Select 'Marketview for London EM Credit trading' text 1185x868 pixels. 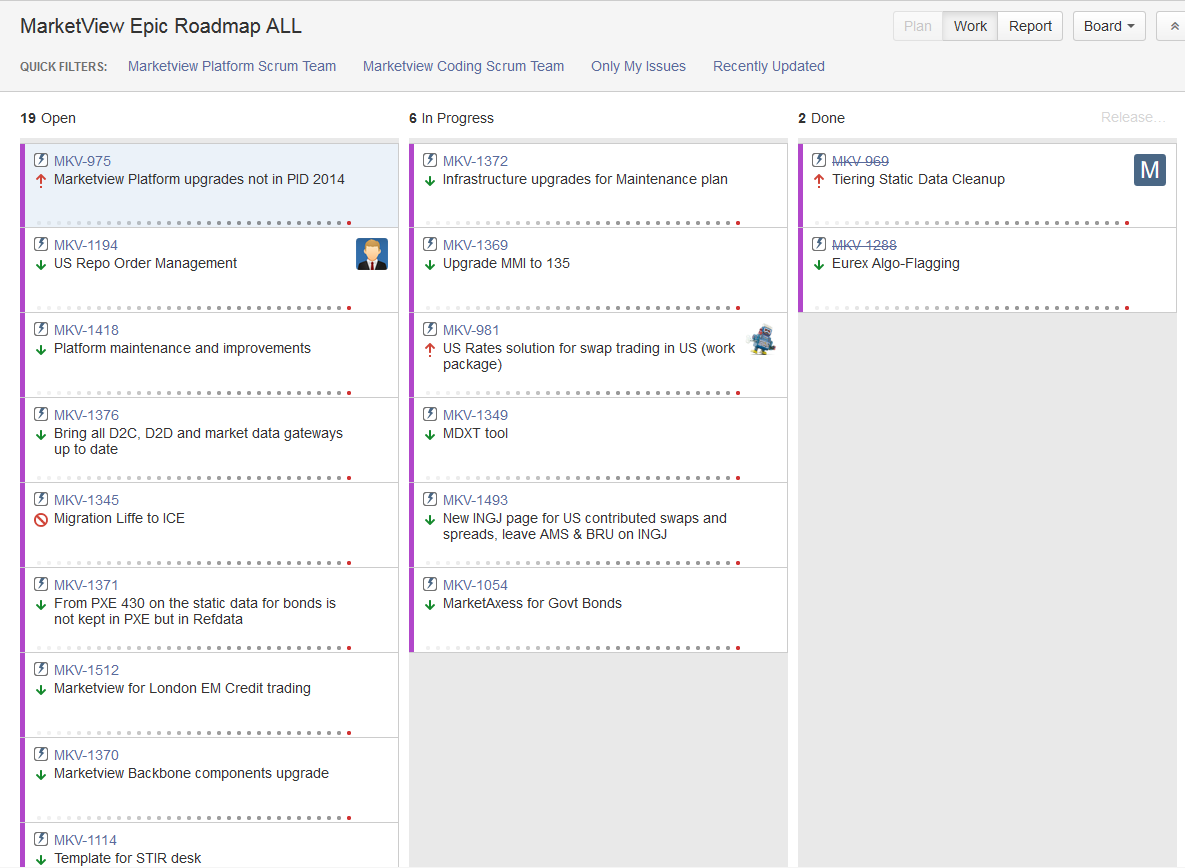[182, 688]
